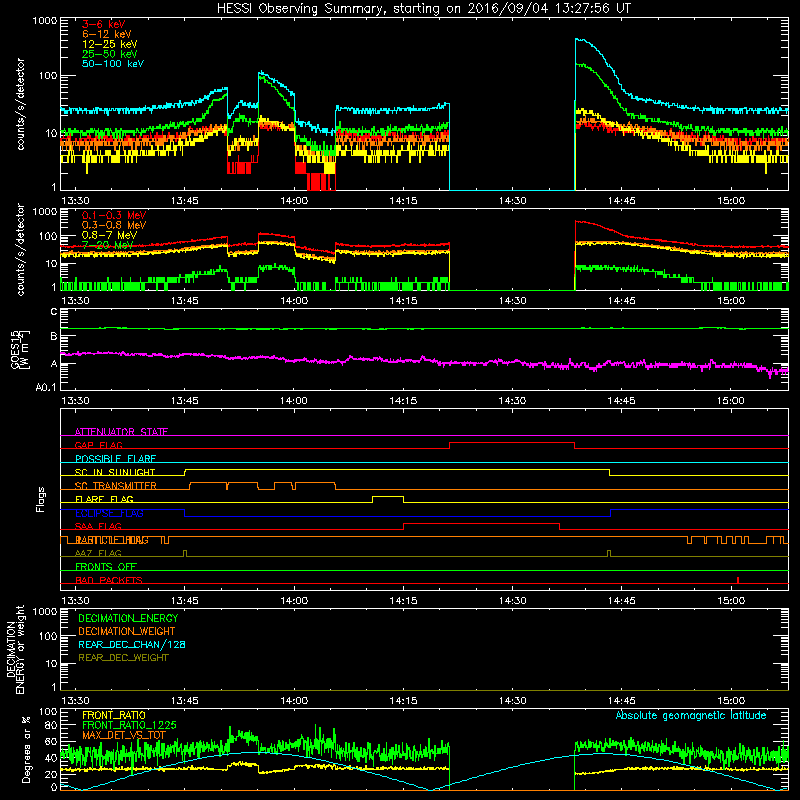
Task: Select the SAA_FLAG label
Action: tap(98, 526)
